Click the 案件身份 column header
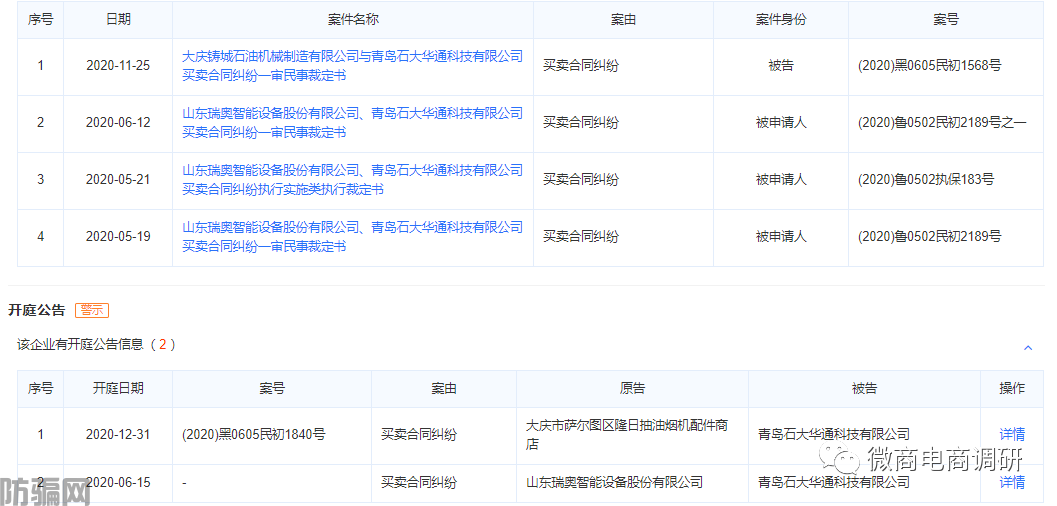Image resolution: width=1057 pixels, height=506 pixels. 781,20
